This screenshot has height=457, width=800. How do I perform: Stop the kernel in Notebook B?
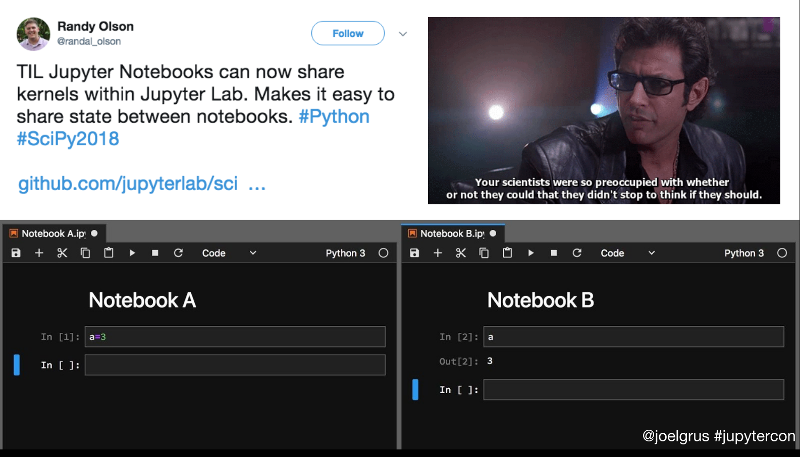coord(554,253)
